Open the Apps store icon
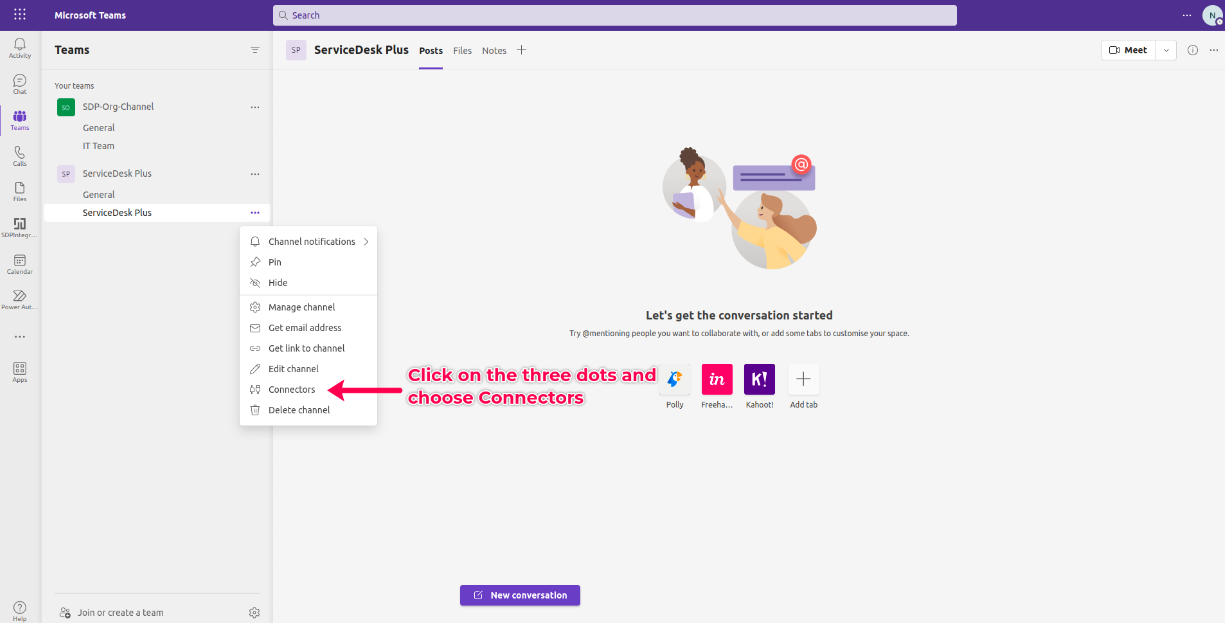The height and width of the screenshot is (623, 1225). click(x=20, y=372)
